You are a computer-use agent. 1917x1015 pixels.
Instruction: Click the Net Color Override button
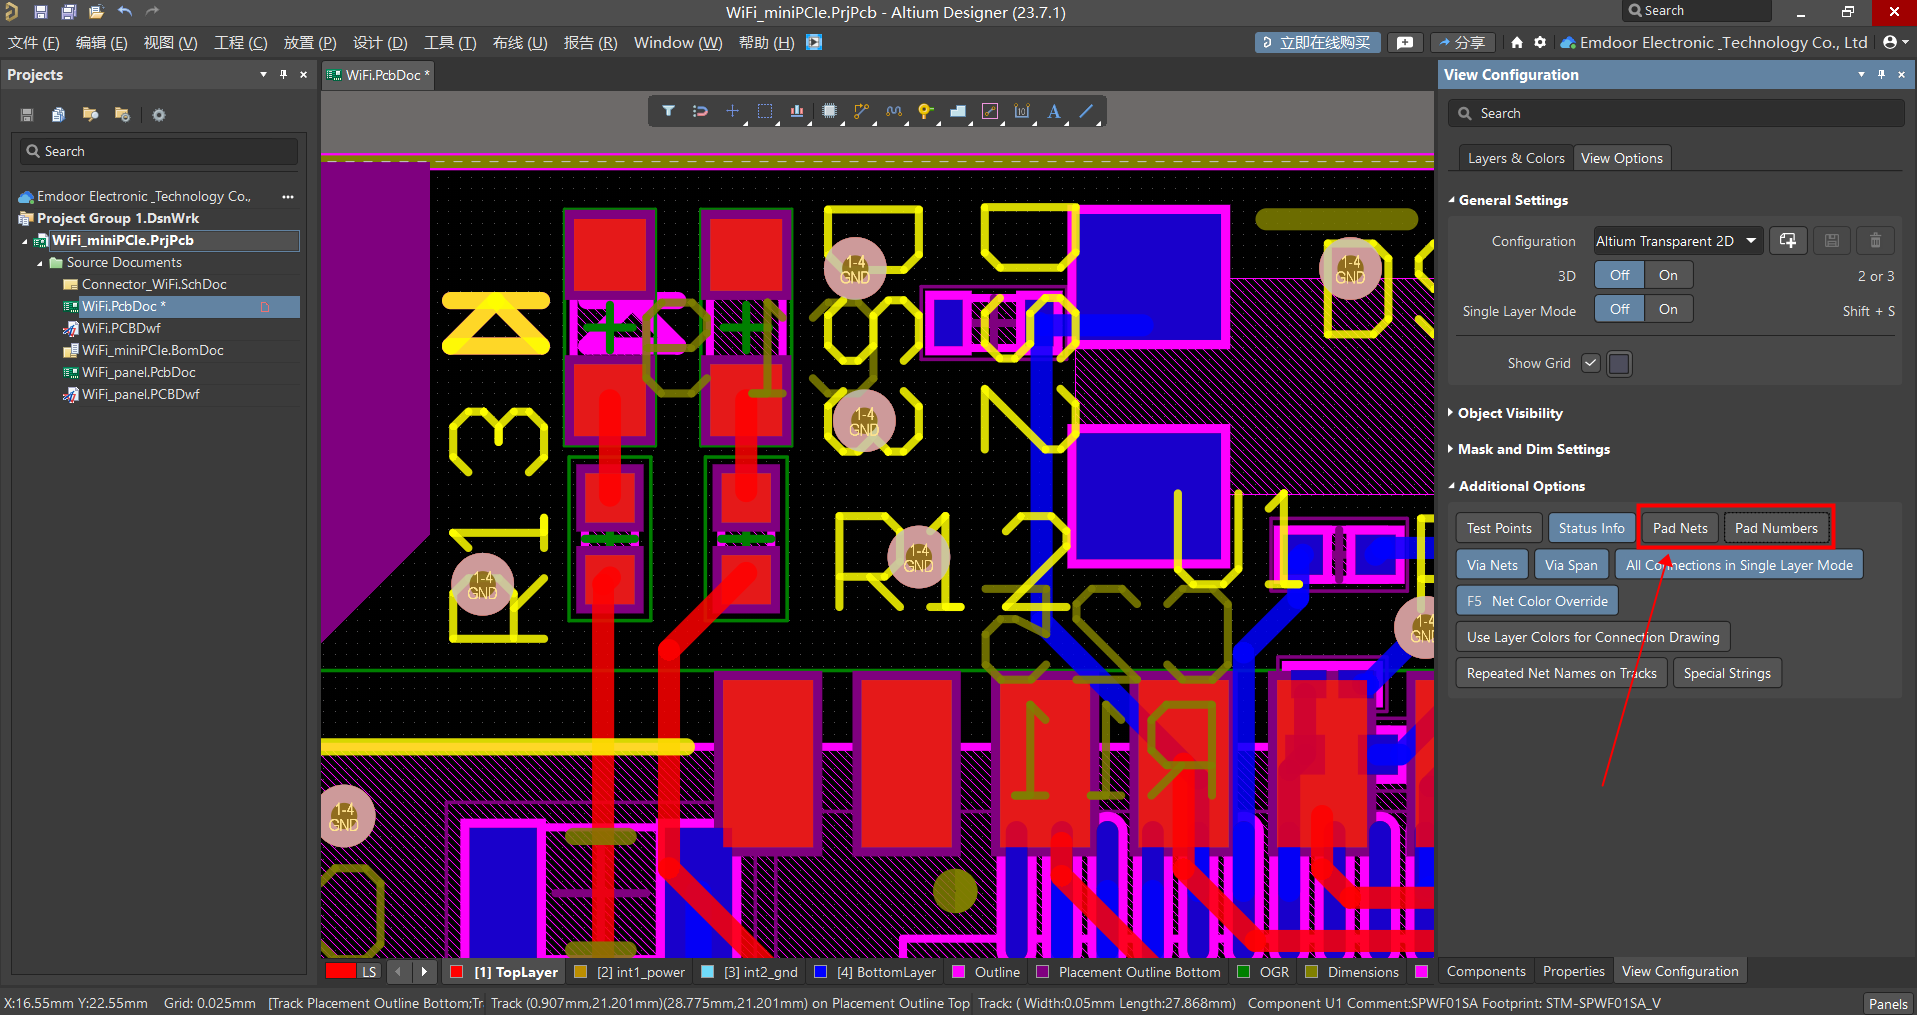pos(1537,601)
